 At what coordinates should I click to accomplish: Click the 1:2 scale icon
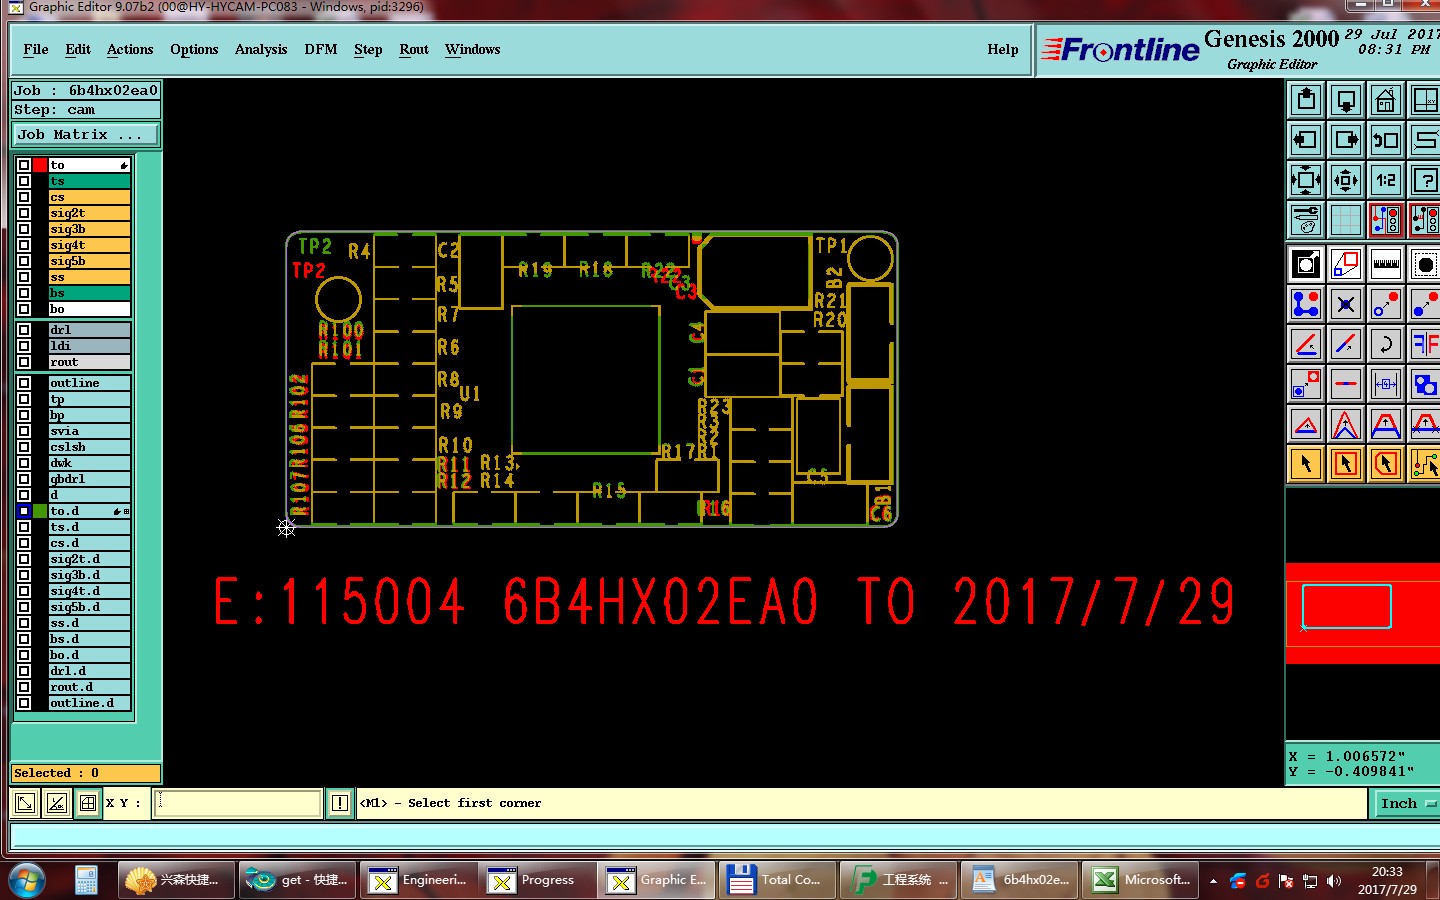[1386, 180]
